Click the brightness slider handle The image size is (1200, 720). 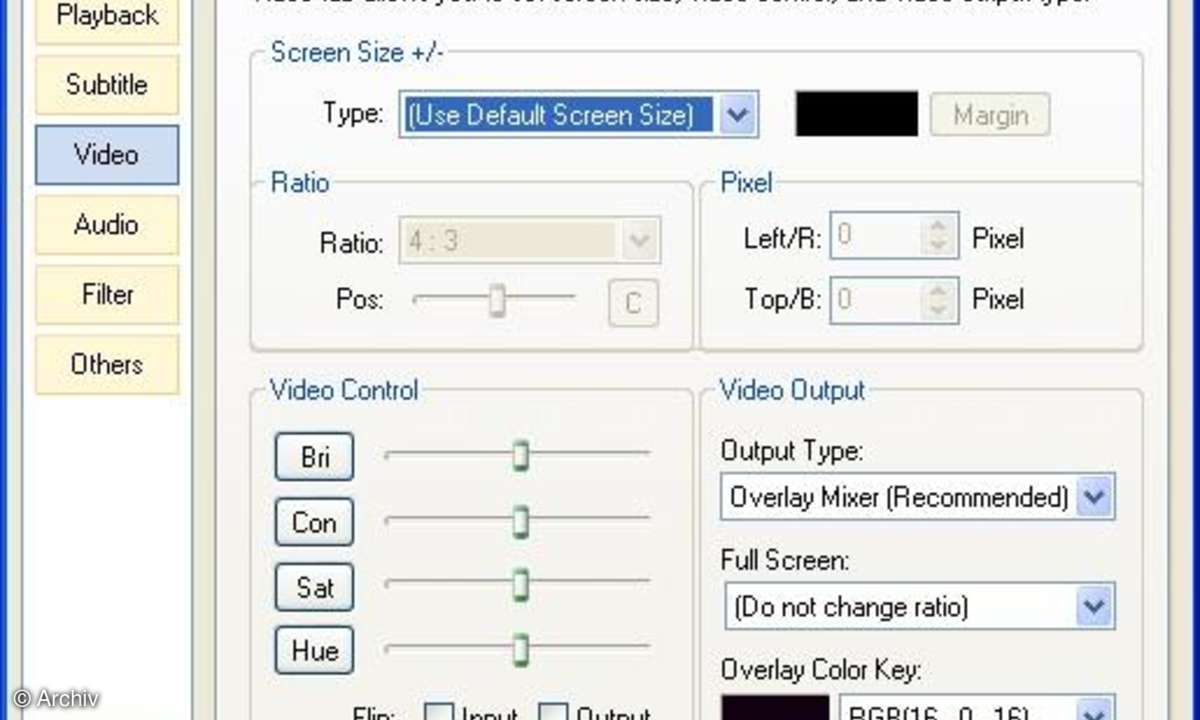point(520,455)
